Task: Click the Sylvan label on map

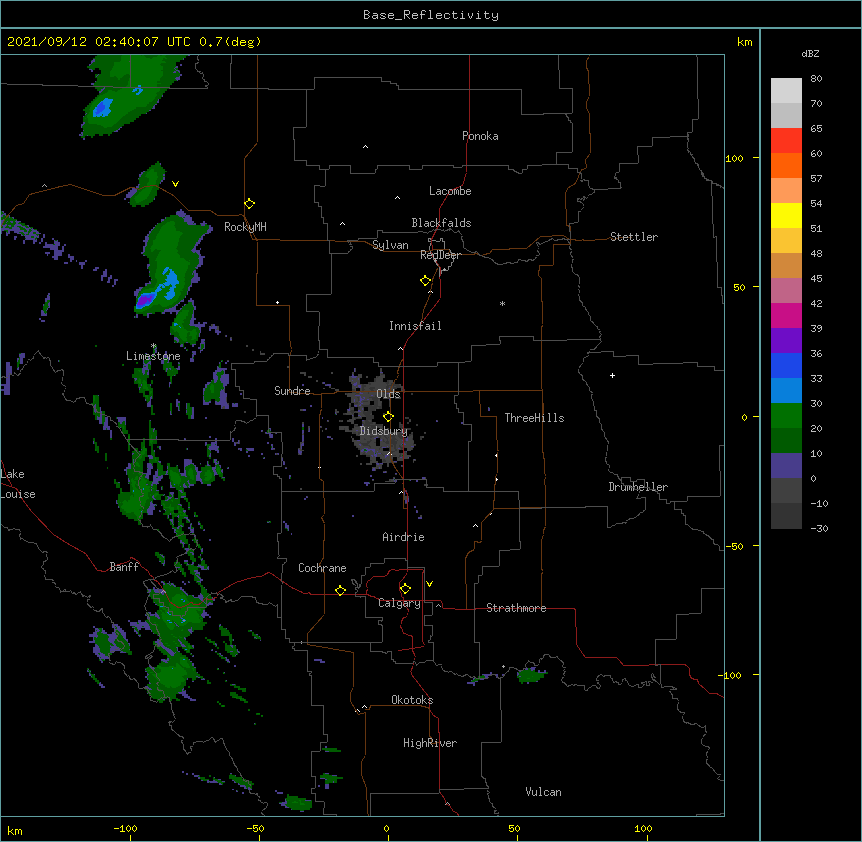Action: [x=390, y=245]
